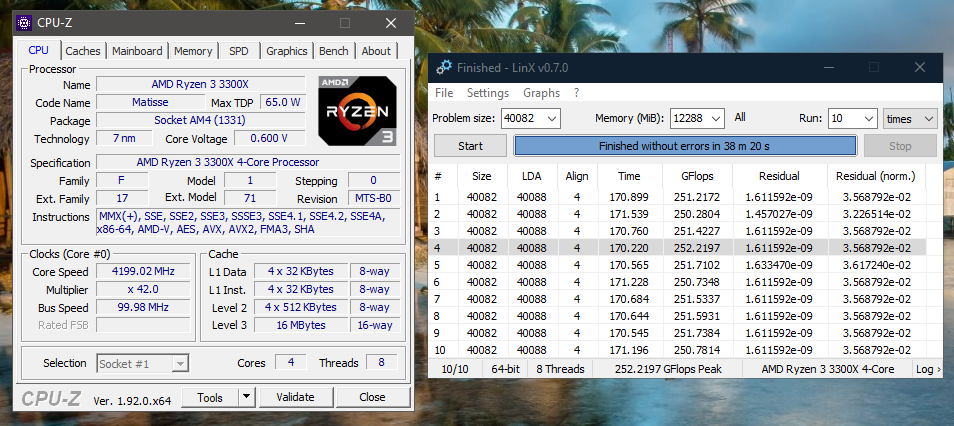The width and height of the screenshot is (954, 426).
Task: Select run row 3 with 251.4227 GFlops
Action: pyautogui.click(x=678, y=231)
